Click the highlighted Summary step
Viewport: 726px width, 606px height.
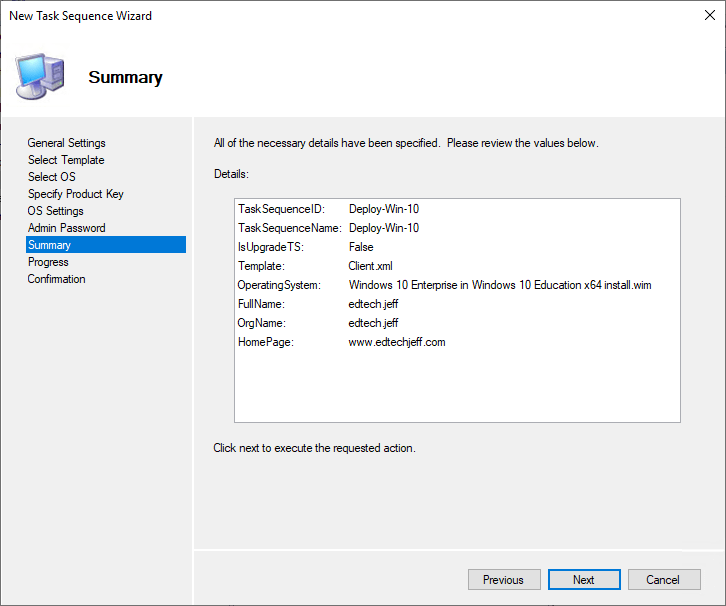50,245
